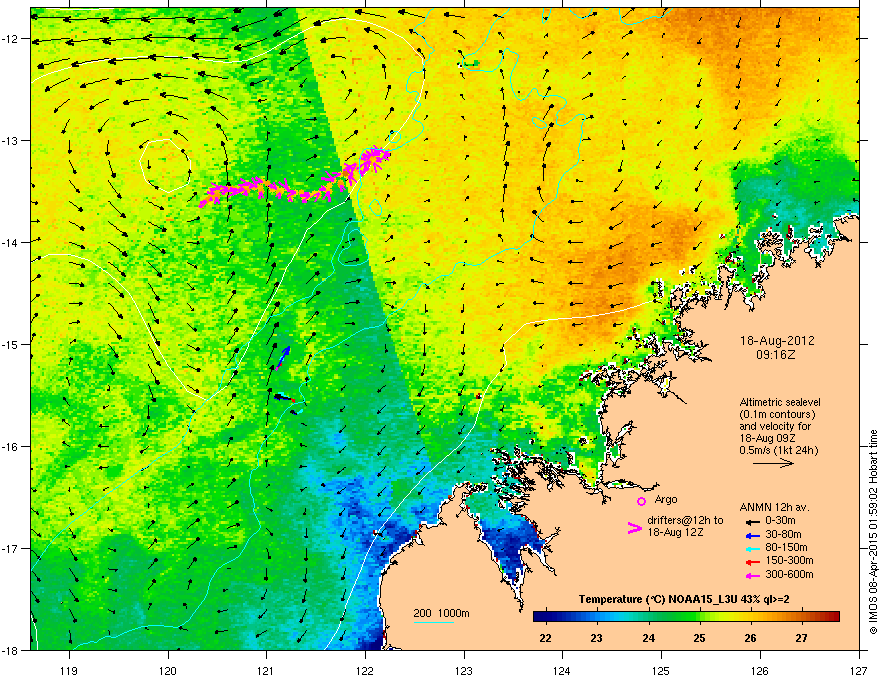This screenshot has width=880, height=680.
Task: Click the black 0-30m legend arrow
Action: 751,522
